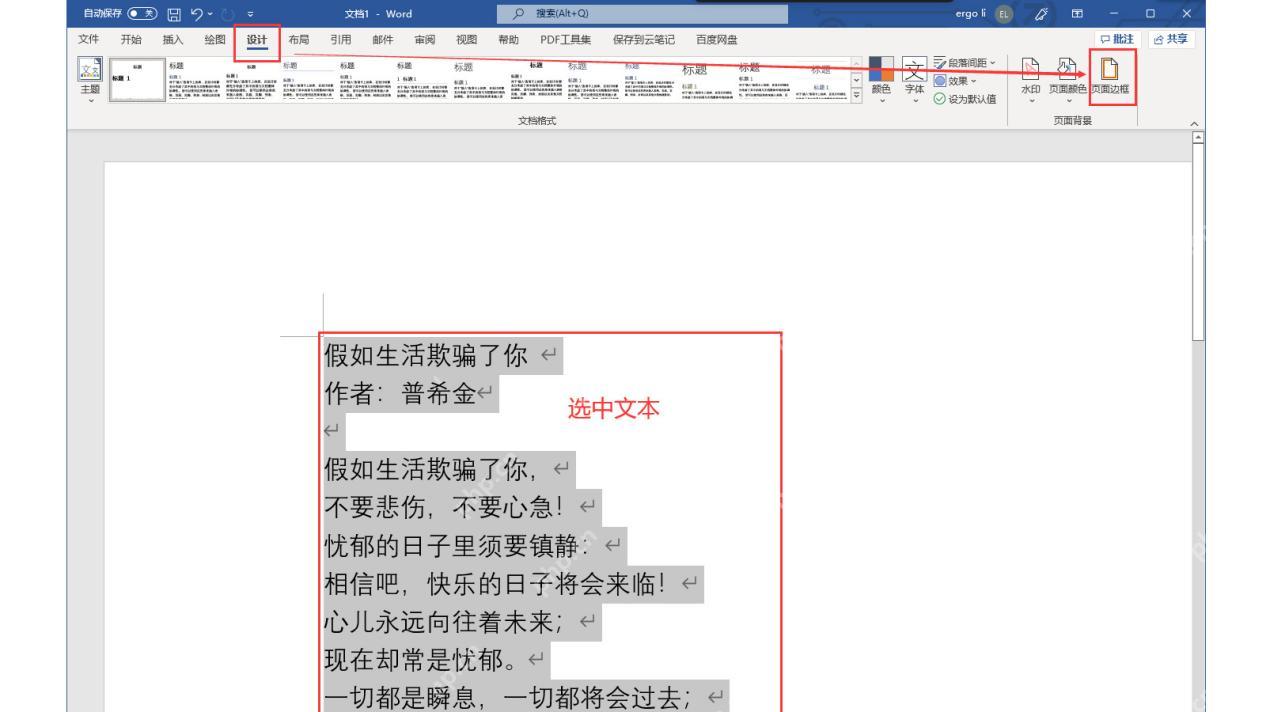Switch to the 邮件 tab
The width and height of the screenshot is (1266, 712).
click(383, 40)
